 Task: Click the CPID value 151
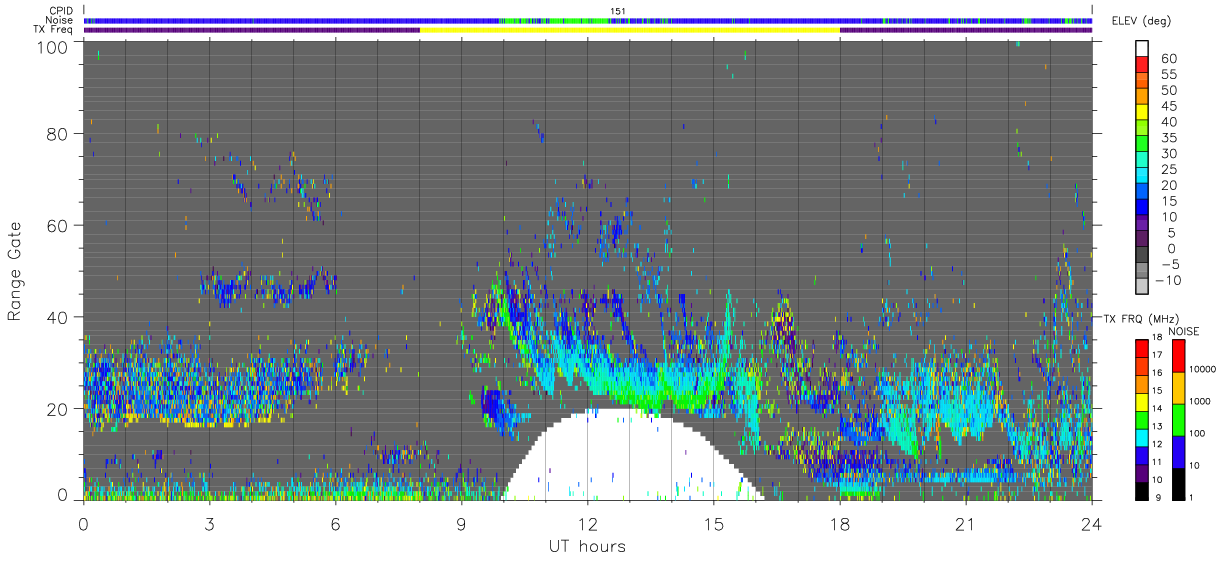[617, 11]
